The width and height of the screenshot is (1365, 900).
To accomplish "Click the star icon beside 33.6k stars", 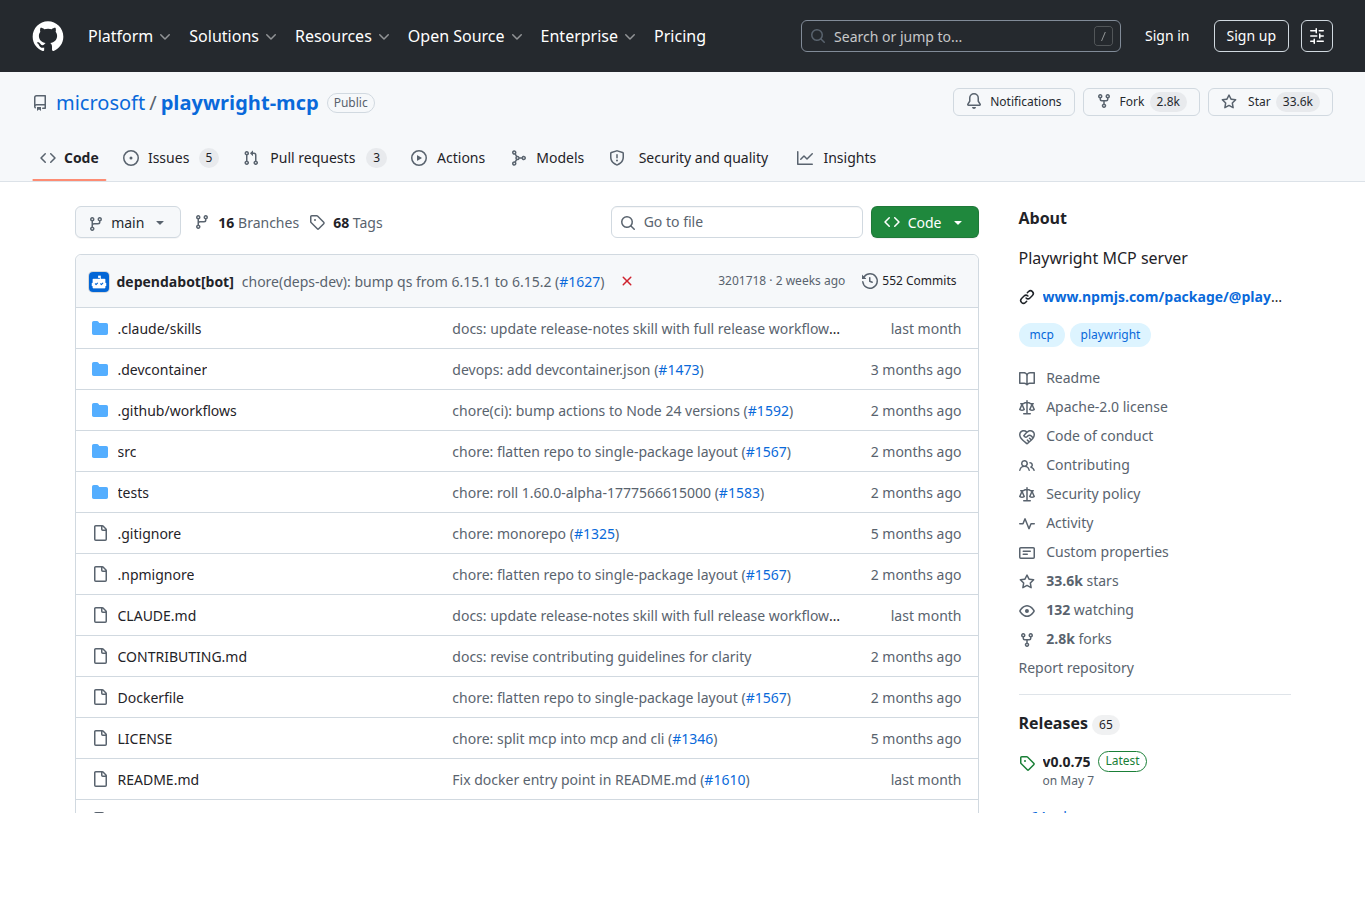I will 1027,581.
